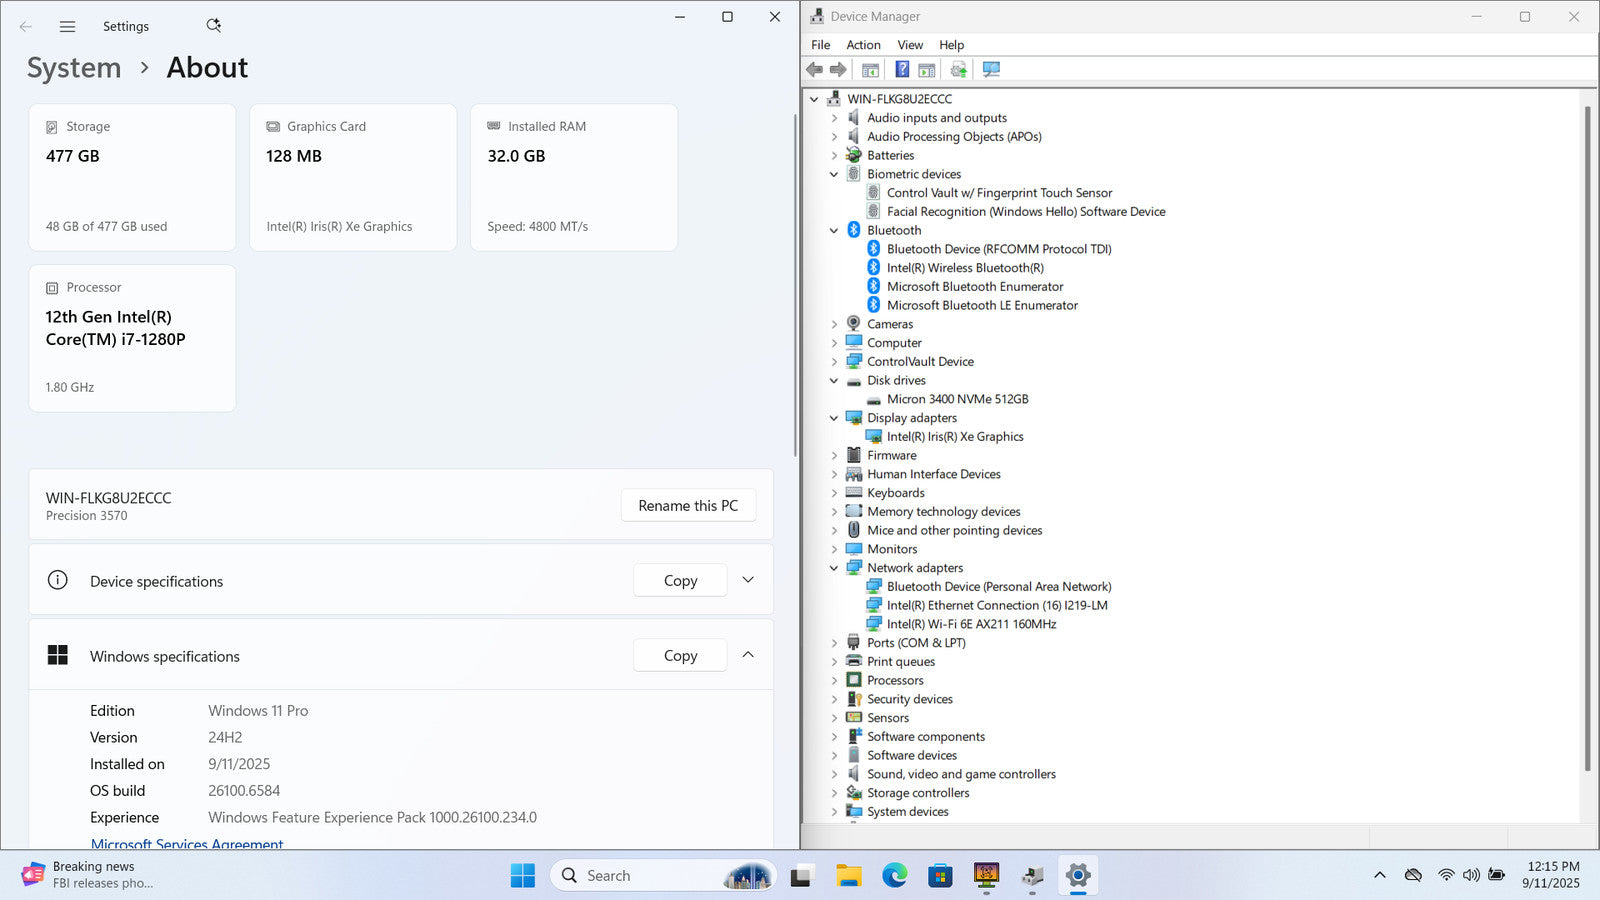Open the Action menu

[x=863, y=45]
